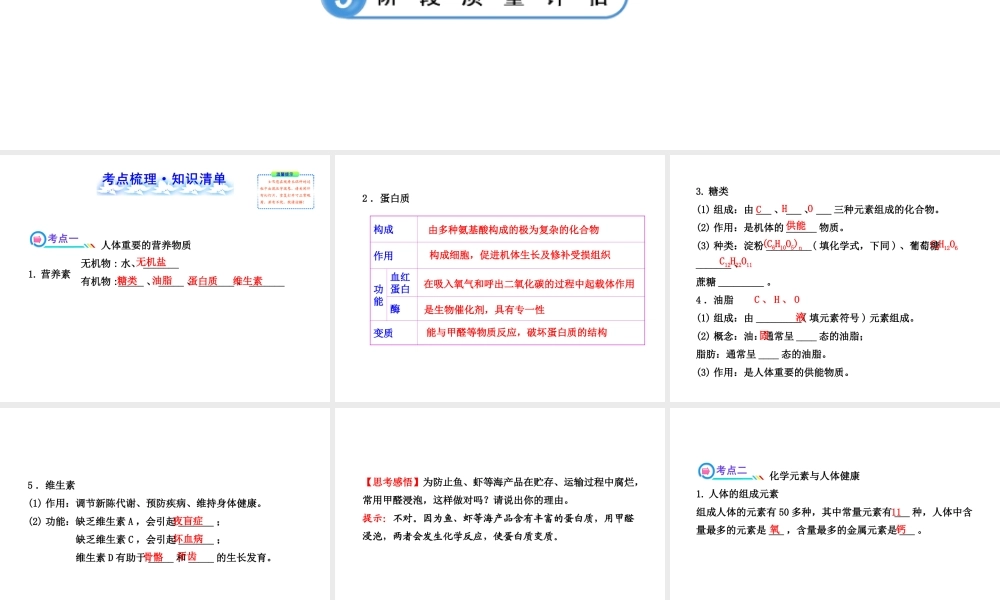
Task: Click the text 化学元素与人体健康
Action: 814,476
